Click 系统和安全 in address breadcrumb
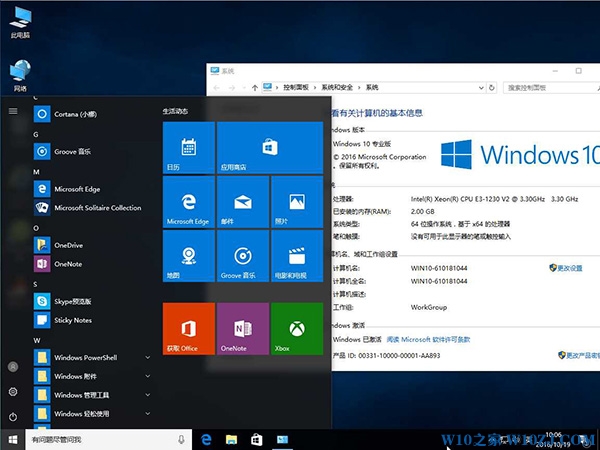 (x=337, y=87)
